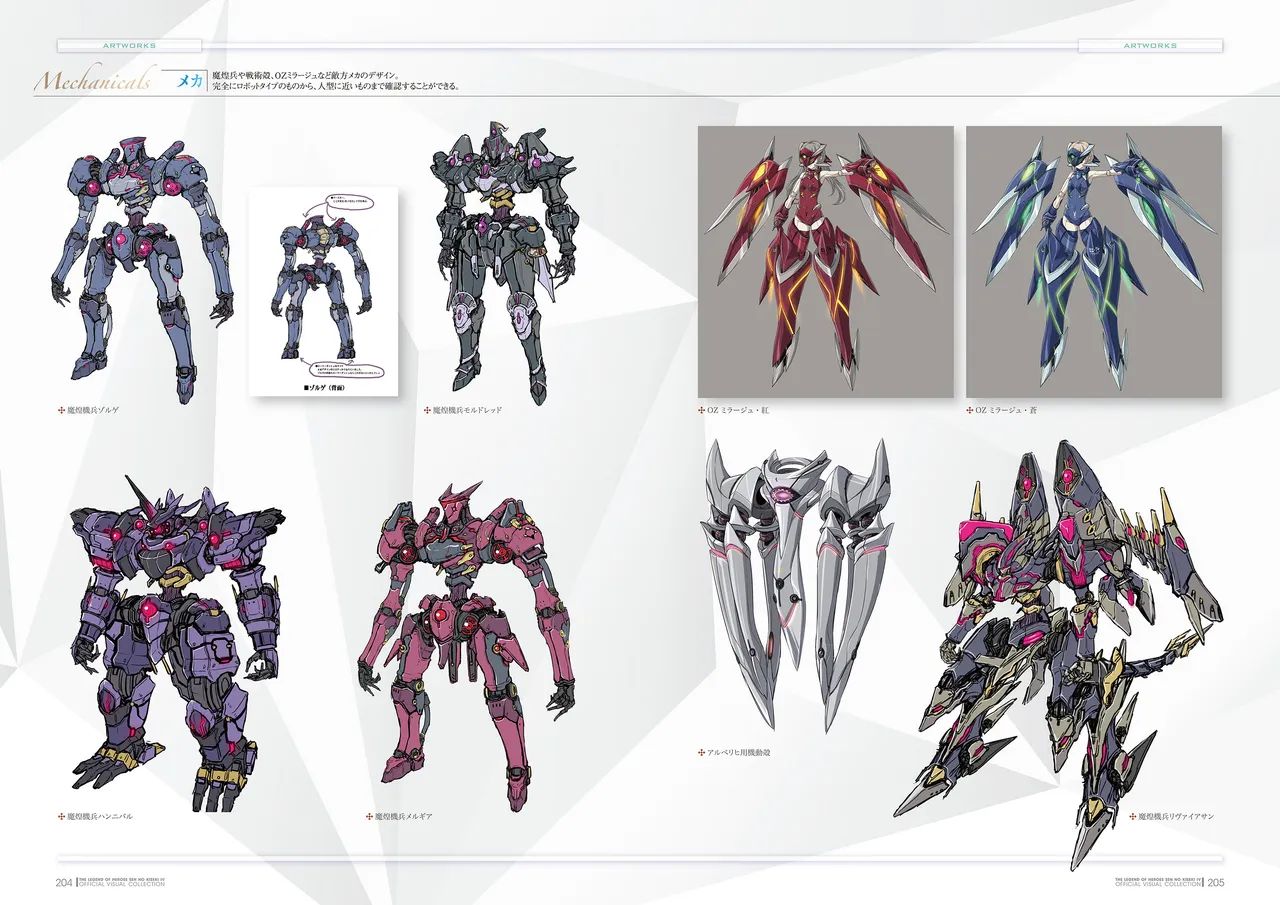Select the ARTWORKS tab on the right page
This screenshot has width=1280, height=905.
click(1150, 45)
